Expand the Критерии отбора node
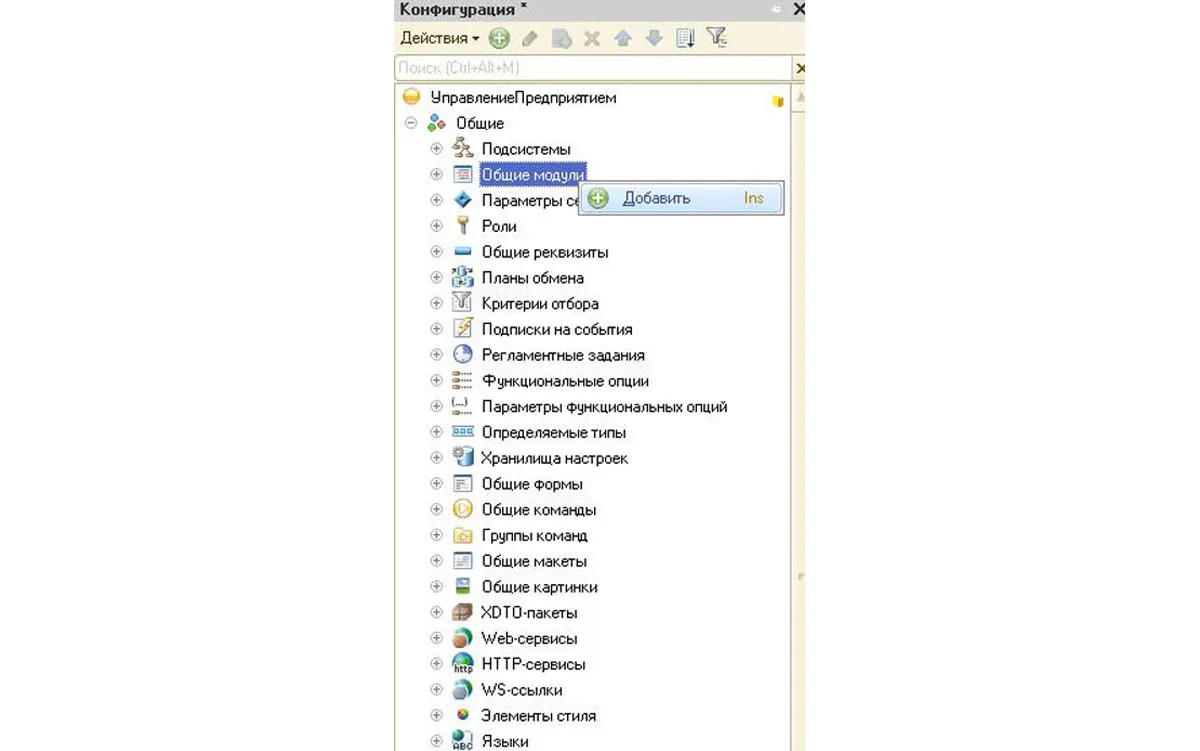The width and height of the screenshot is (1200, 751). (436, 303)
